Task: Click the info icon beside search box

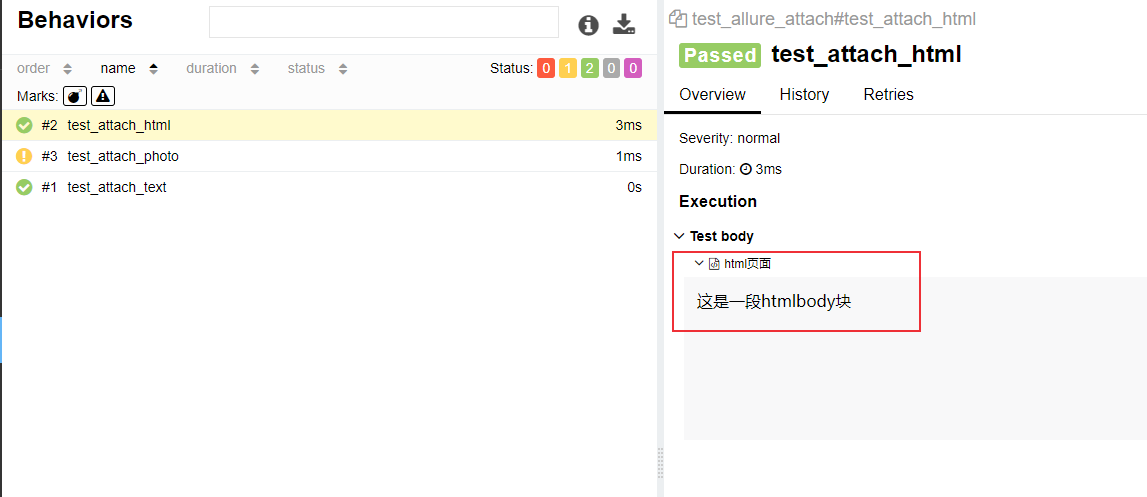Action: tap(588, 25)
